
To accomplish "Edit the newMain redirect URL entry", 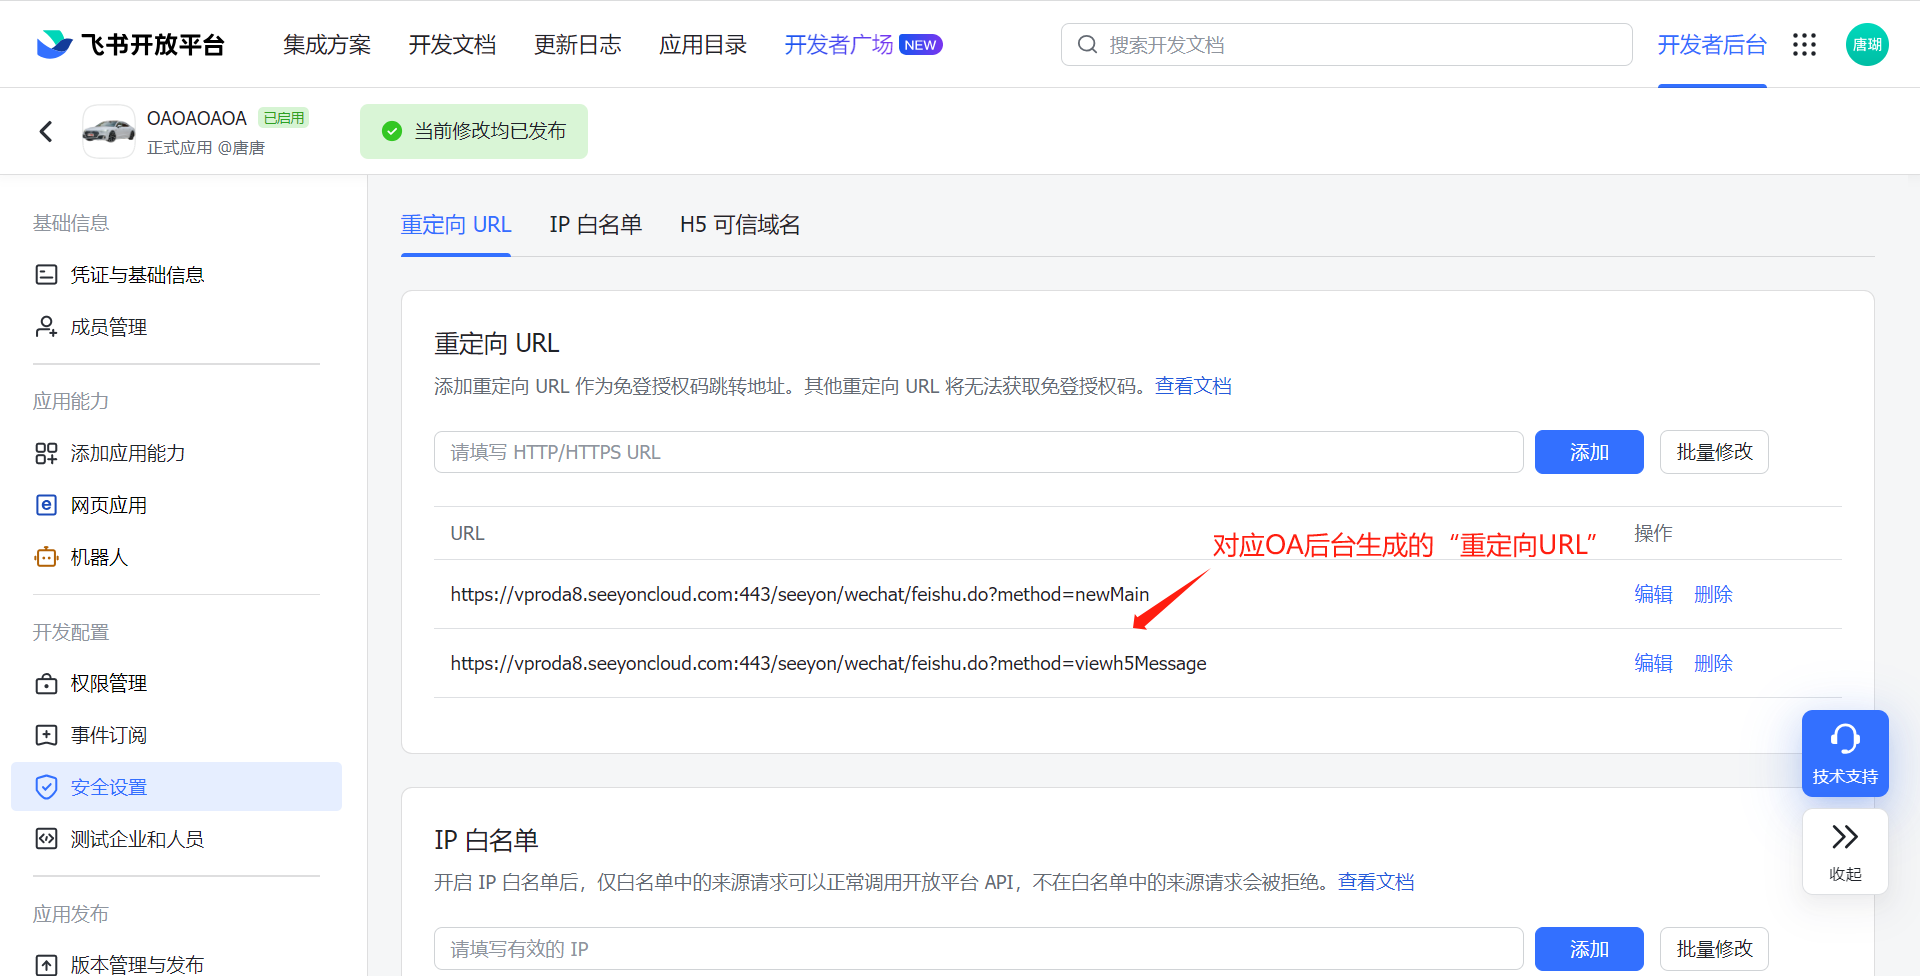I will coord(1653,594).
